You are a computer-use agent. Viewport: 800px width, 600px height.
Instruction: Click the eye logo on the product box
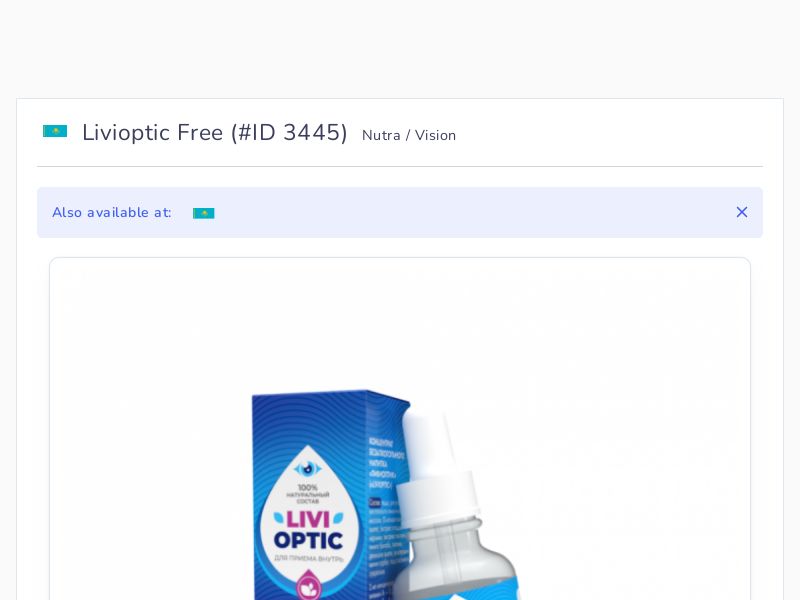tap(308, 468)
